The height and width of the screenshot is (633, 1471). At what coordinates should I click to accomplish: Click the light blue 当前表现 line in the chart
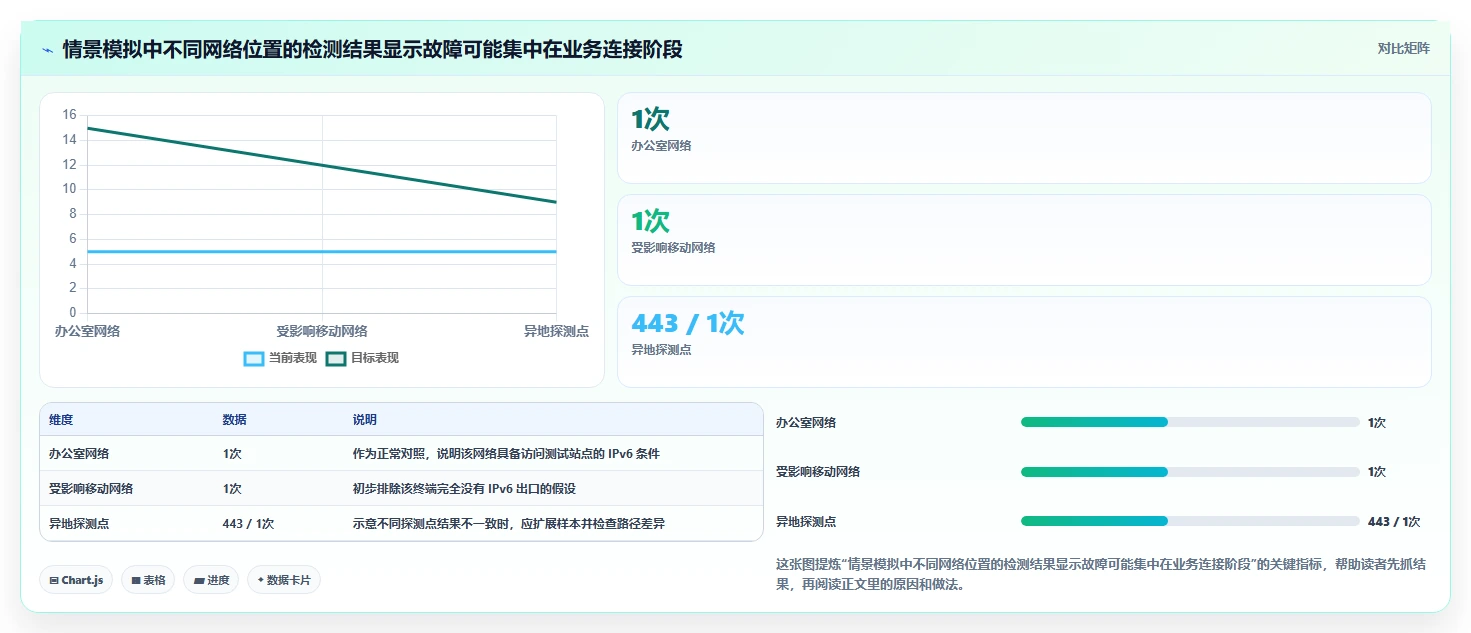[322, 251]
